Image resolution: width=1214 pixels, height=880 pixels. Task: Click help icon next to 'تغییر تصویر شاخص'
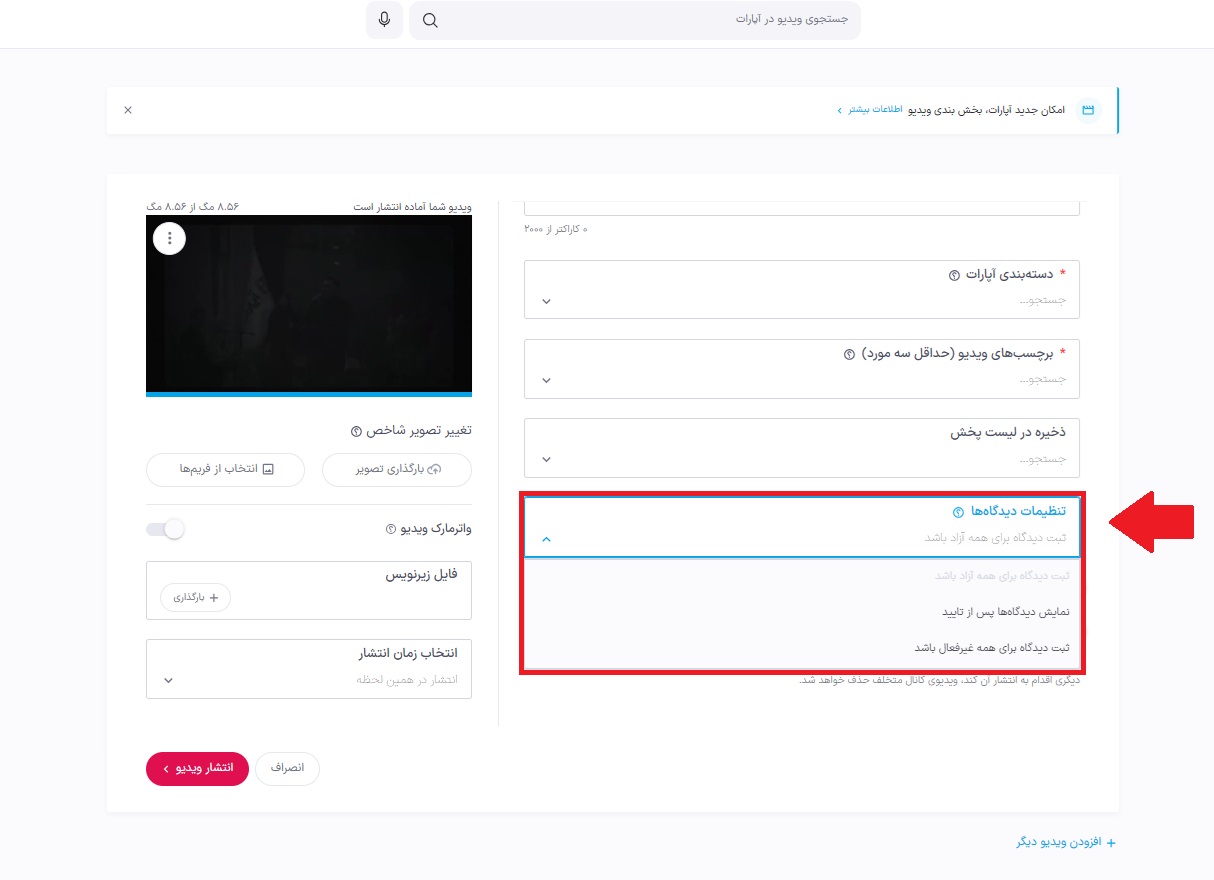[x=355, y=432]
